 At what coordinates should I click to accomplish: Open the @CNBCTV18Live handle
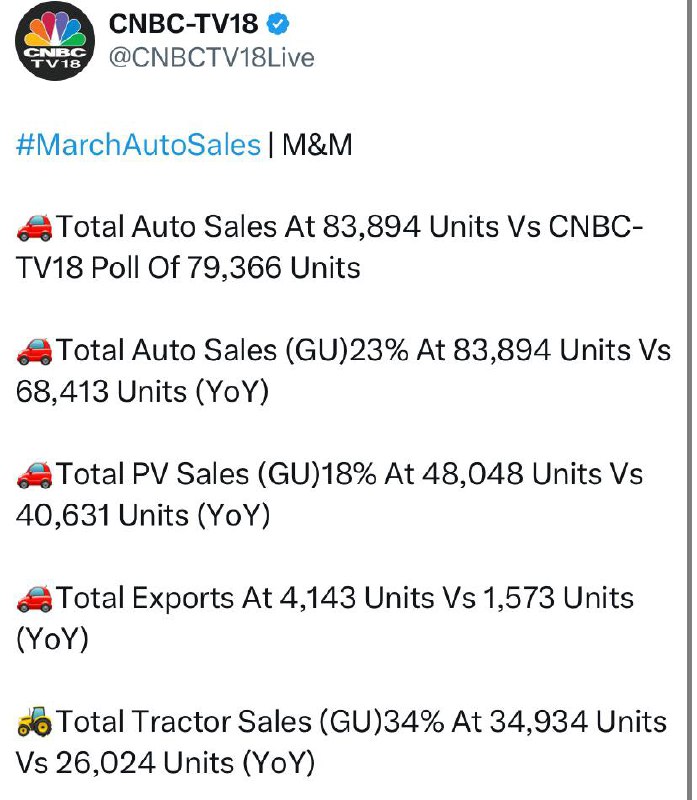[211, 58]
